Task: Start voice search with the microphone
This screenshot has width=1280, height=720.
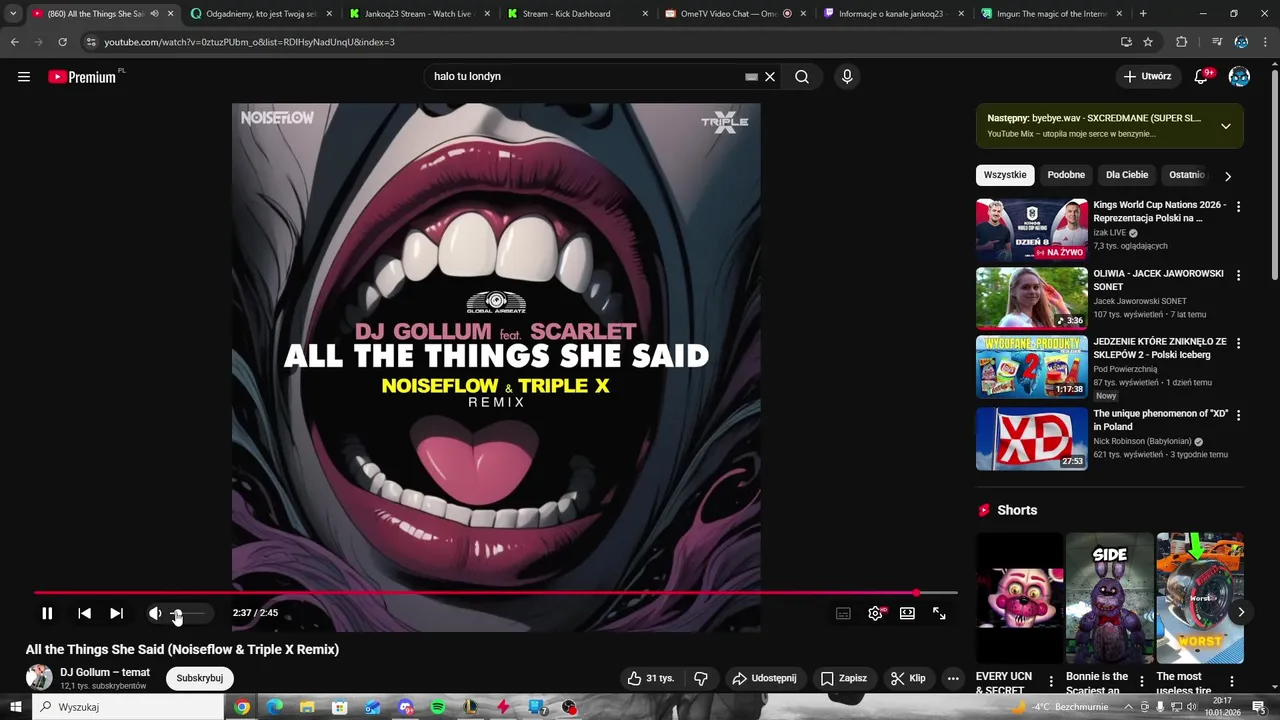Action: pos(847,77)
